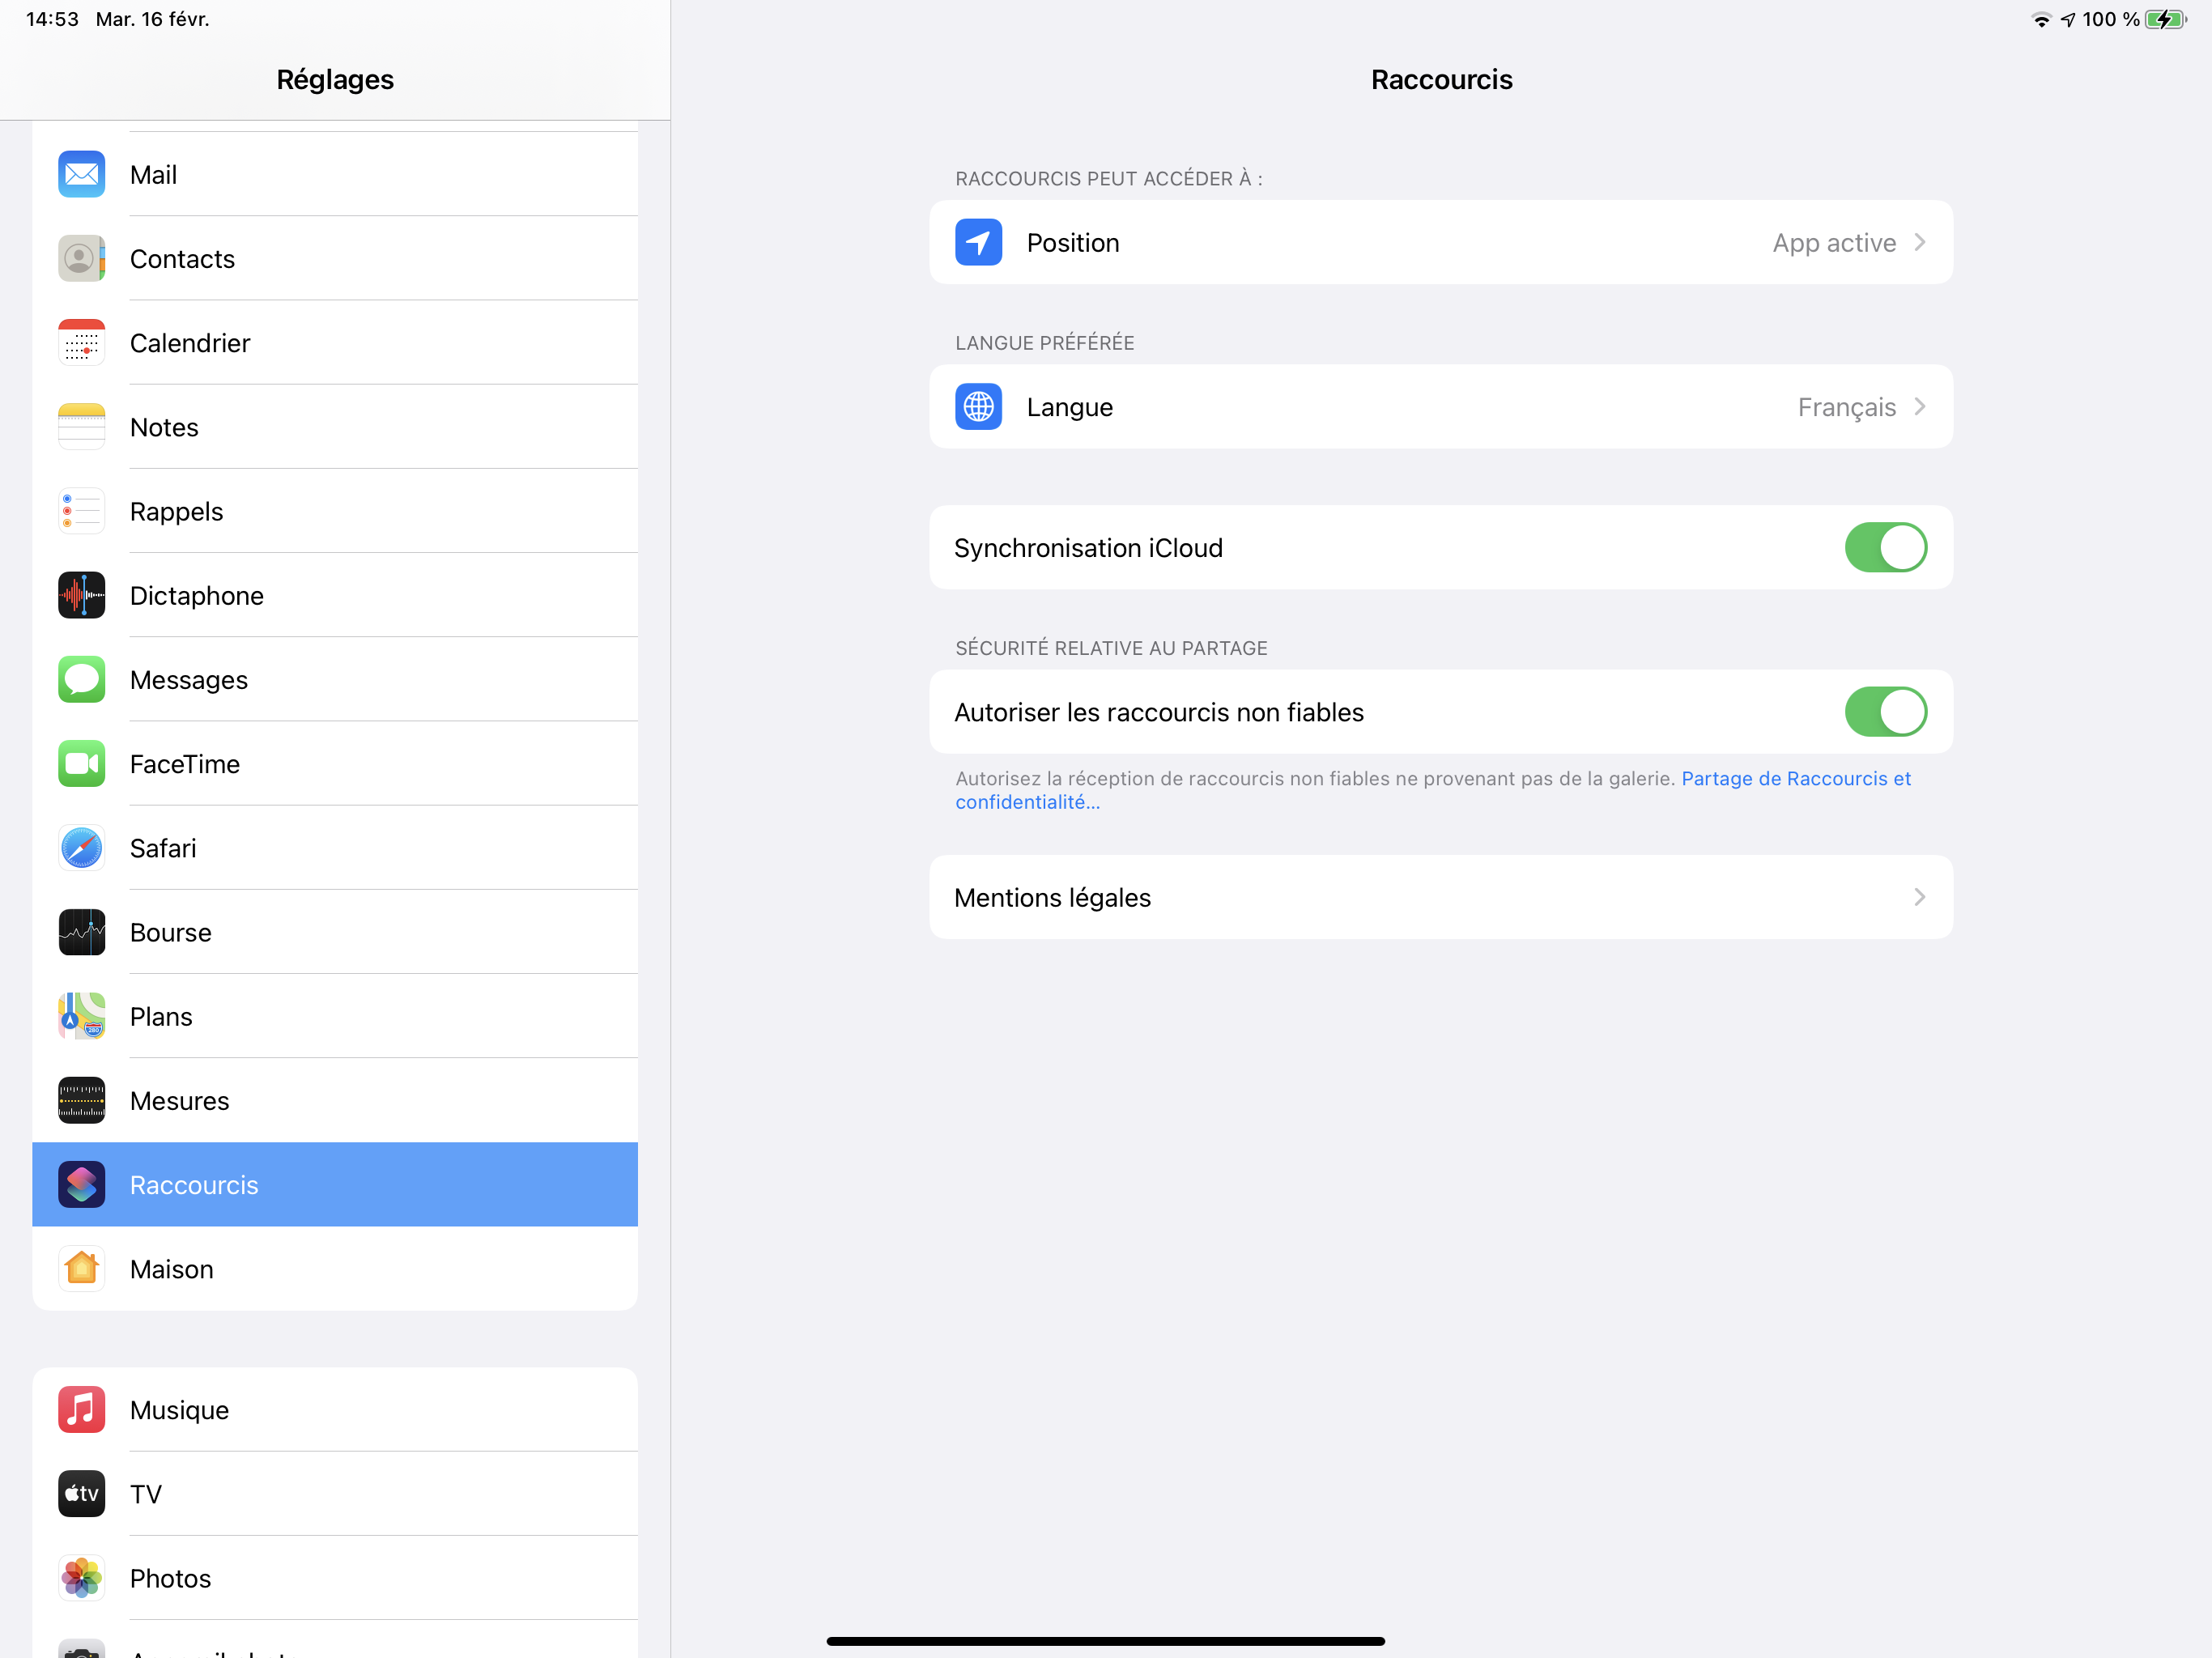Tap the battery indicator in the status bar
Viewport: 2212px width, 1658px height.
[2164, 20]
